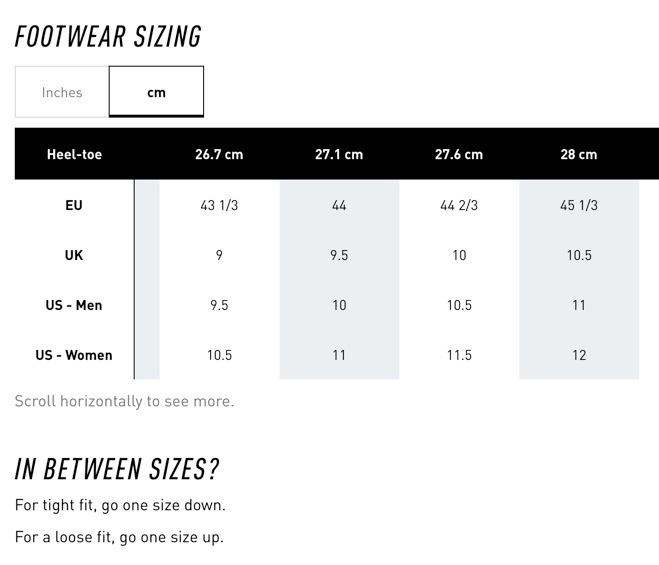Click the Footwear Sizing heading
The image size is (659, 565).
tap(108, 36)
